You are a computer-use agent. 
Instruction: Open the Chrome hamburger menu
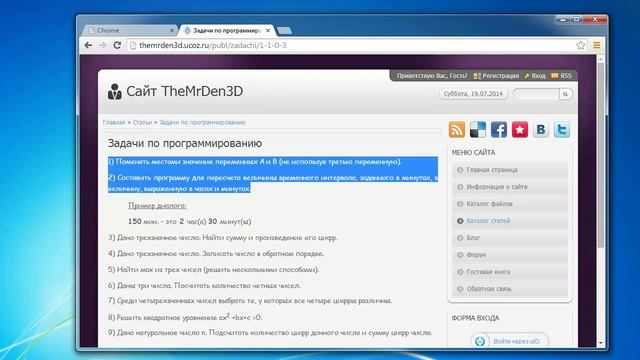click(x=596, y=45)
